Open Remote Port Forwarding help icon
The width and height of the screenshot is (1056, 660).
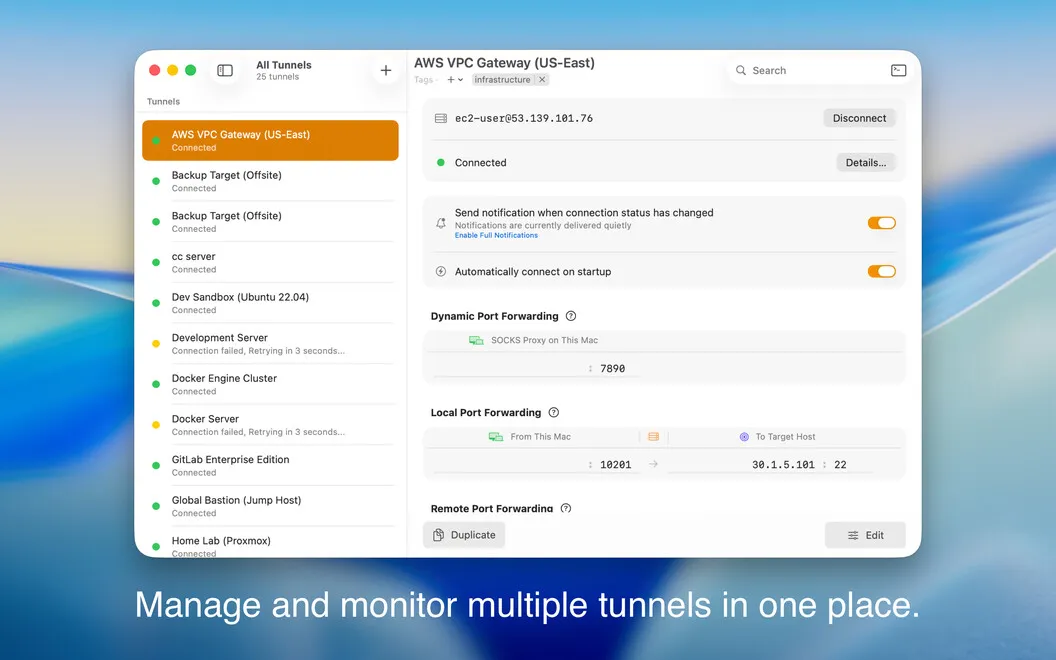(566, 508)
